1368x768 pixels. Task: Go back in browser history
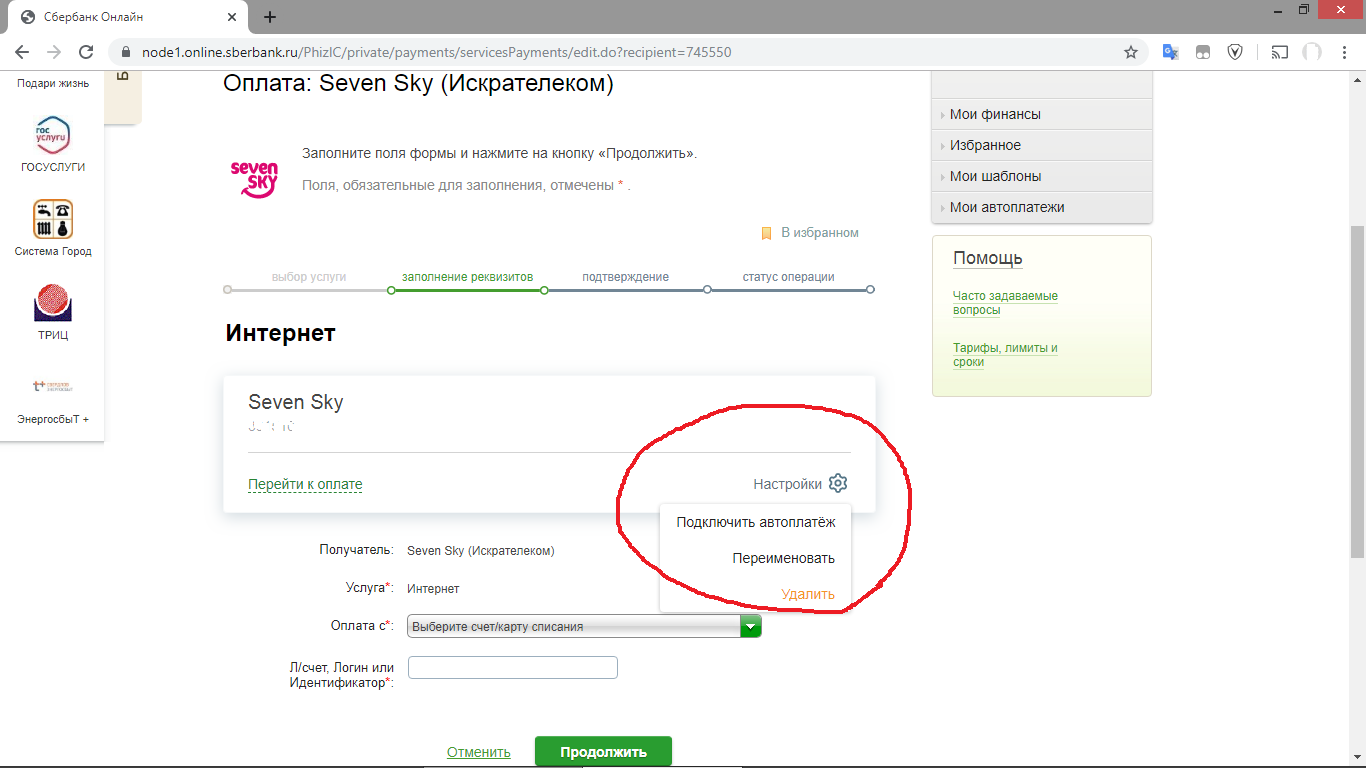22,52
